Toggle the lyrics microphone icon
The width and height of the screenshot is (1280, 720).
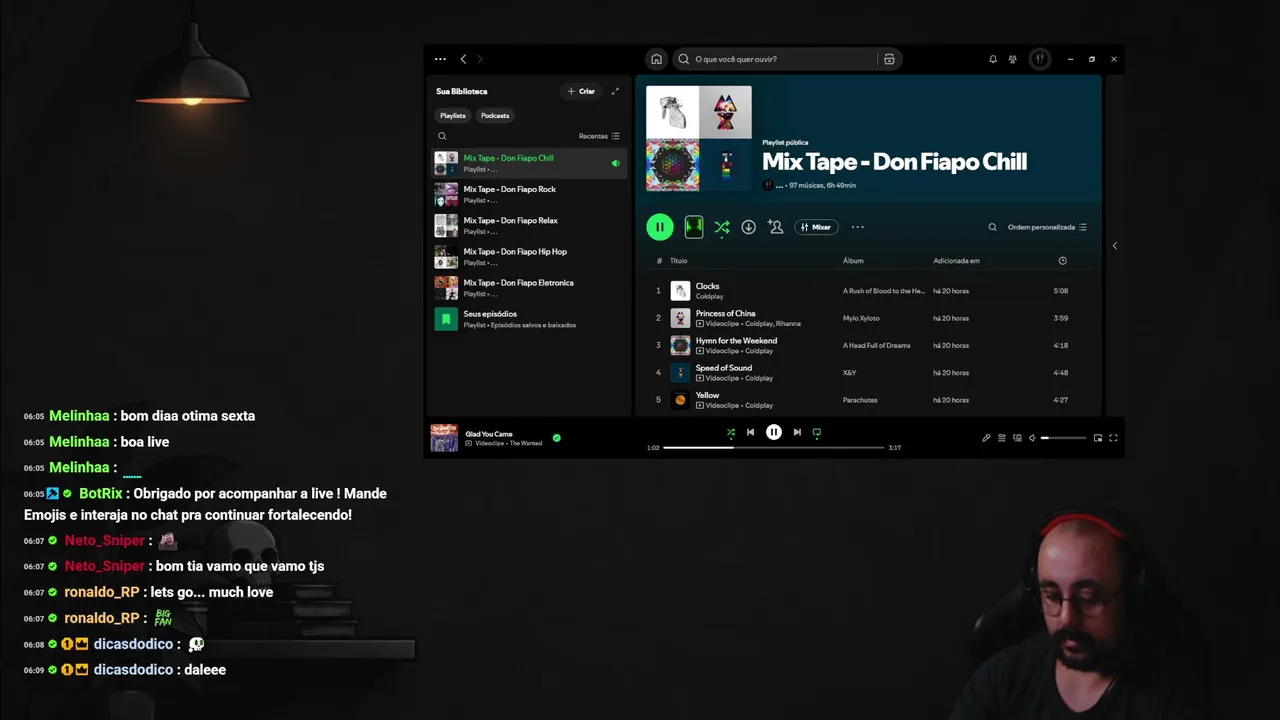pyautogui.click(x=986, y=438)
